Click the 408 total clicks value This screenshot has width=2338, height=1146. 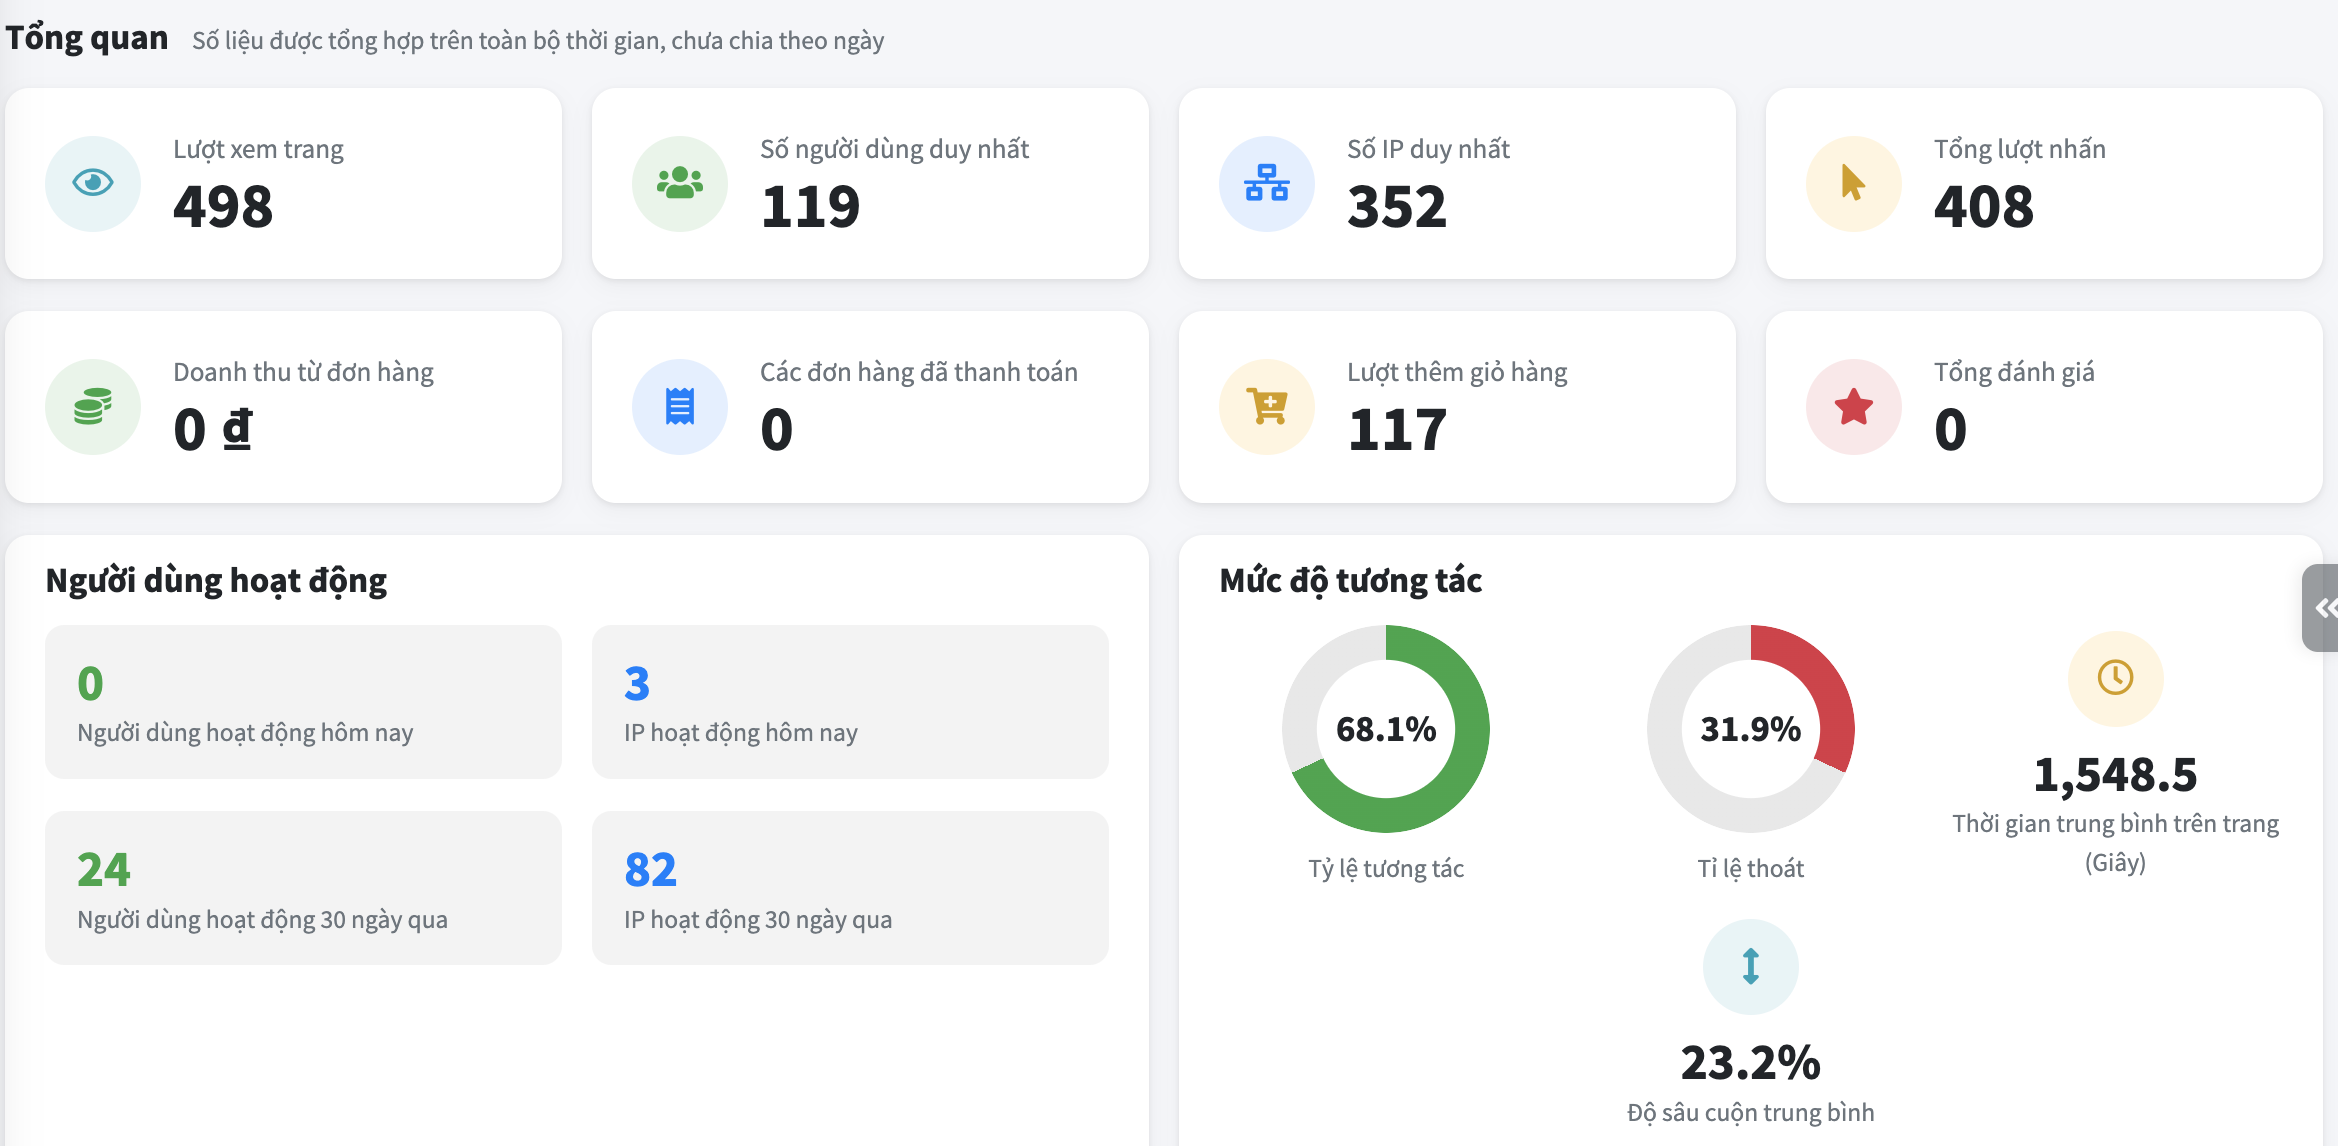[x=1984, y=207]
